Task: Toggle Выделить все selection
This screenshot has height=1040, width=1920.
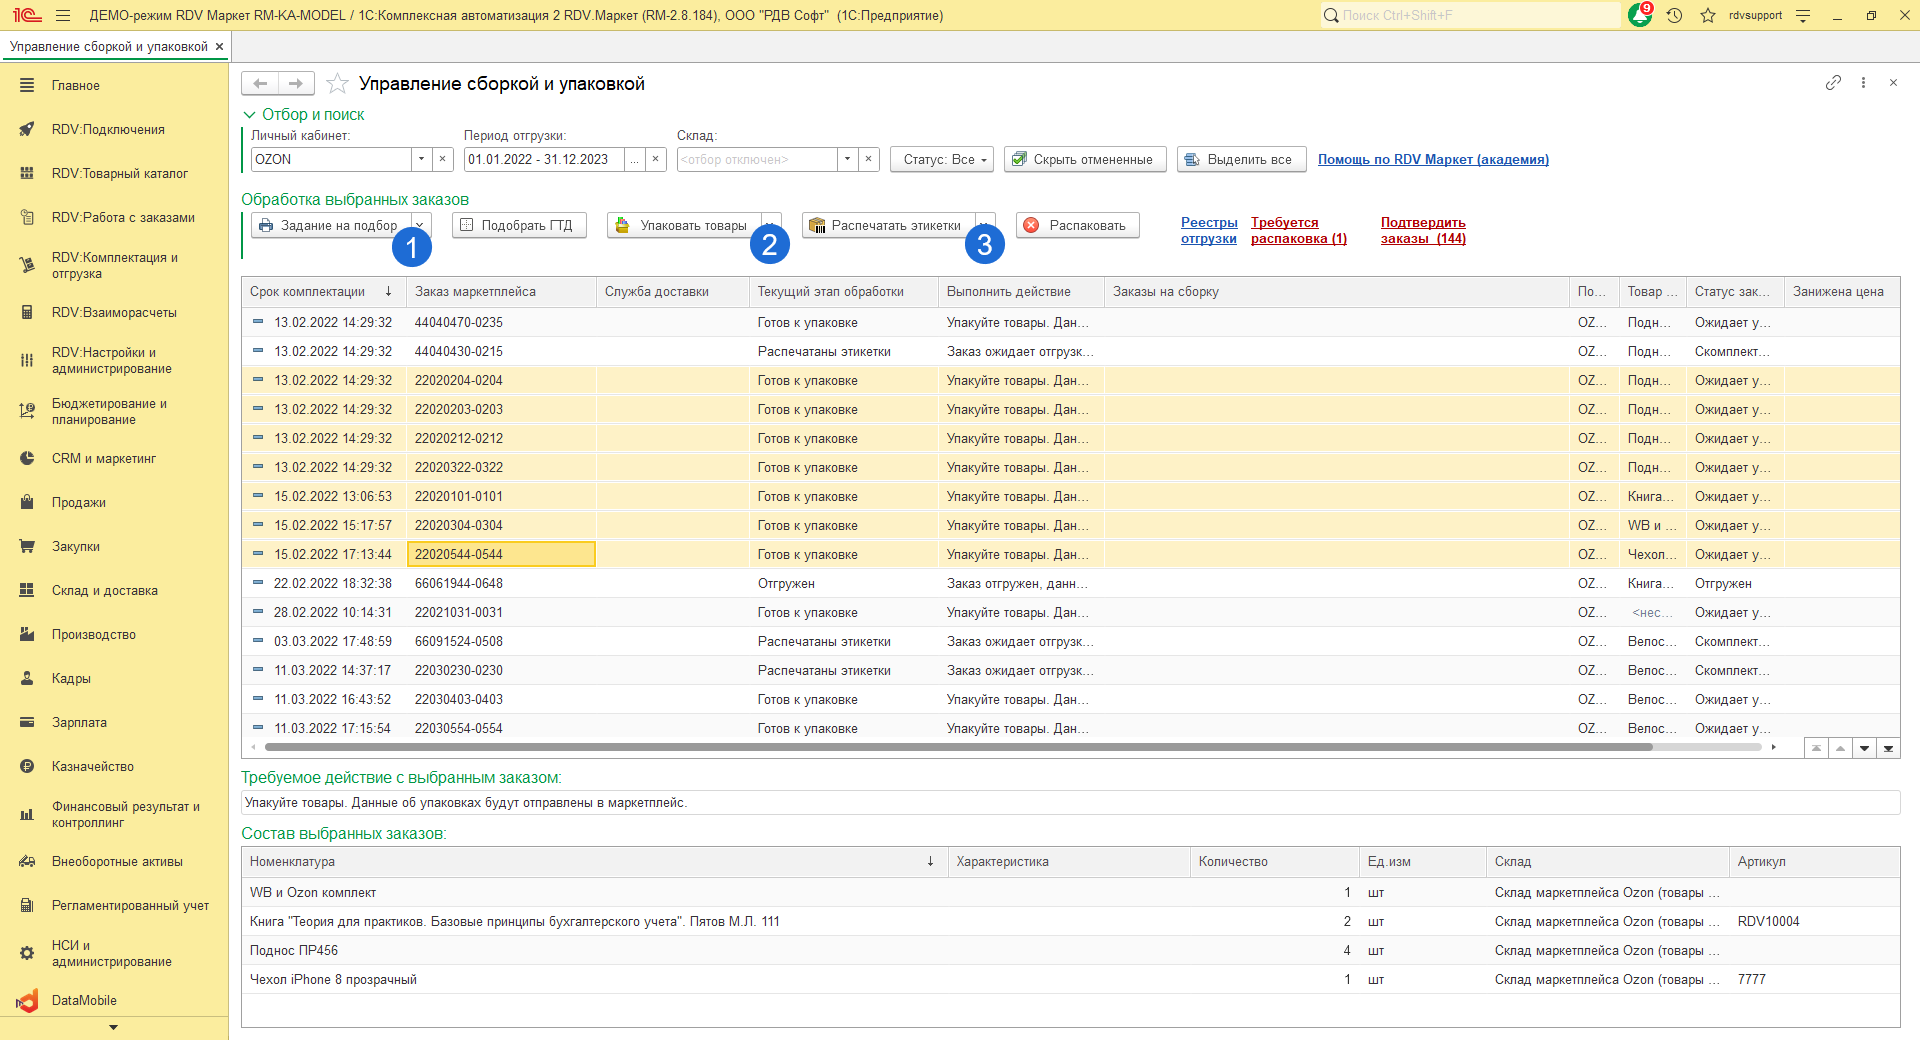Action: [x=1240, y=160]
